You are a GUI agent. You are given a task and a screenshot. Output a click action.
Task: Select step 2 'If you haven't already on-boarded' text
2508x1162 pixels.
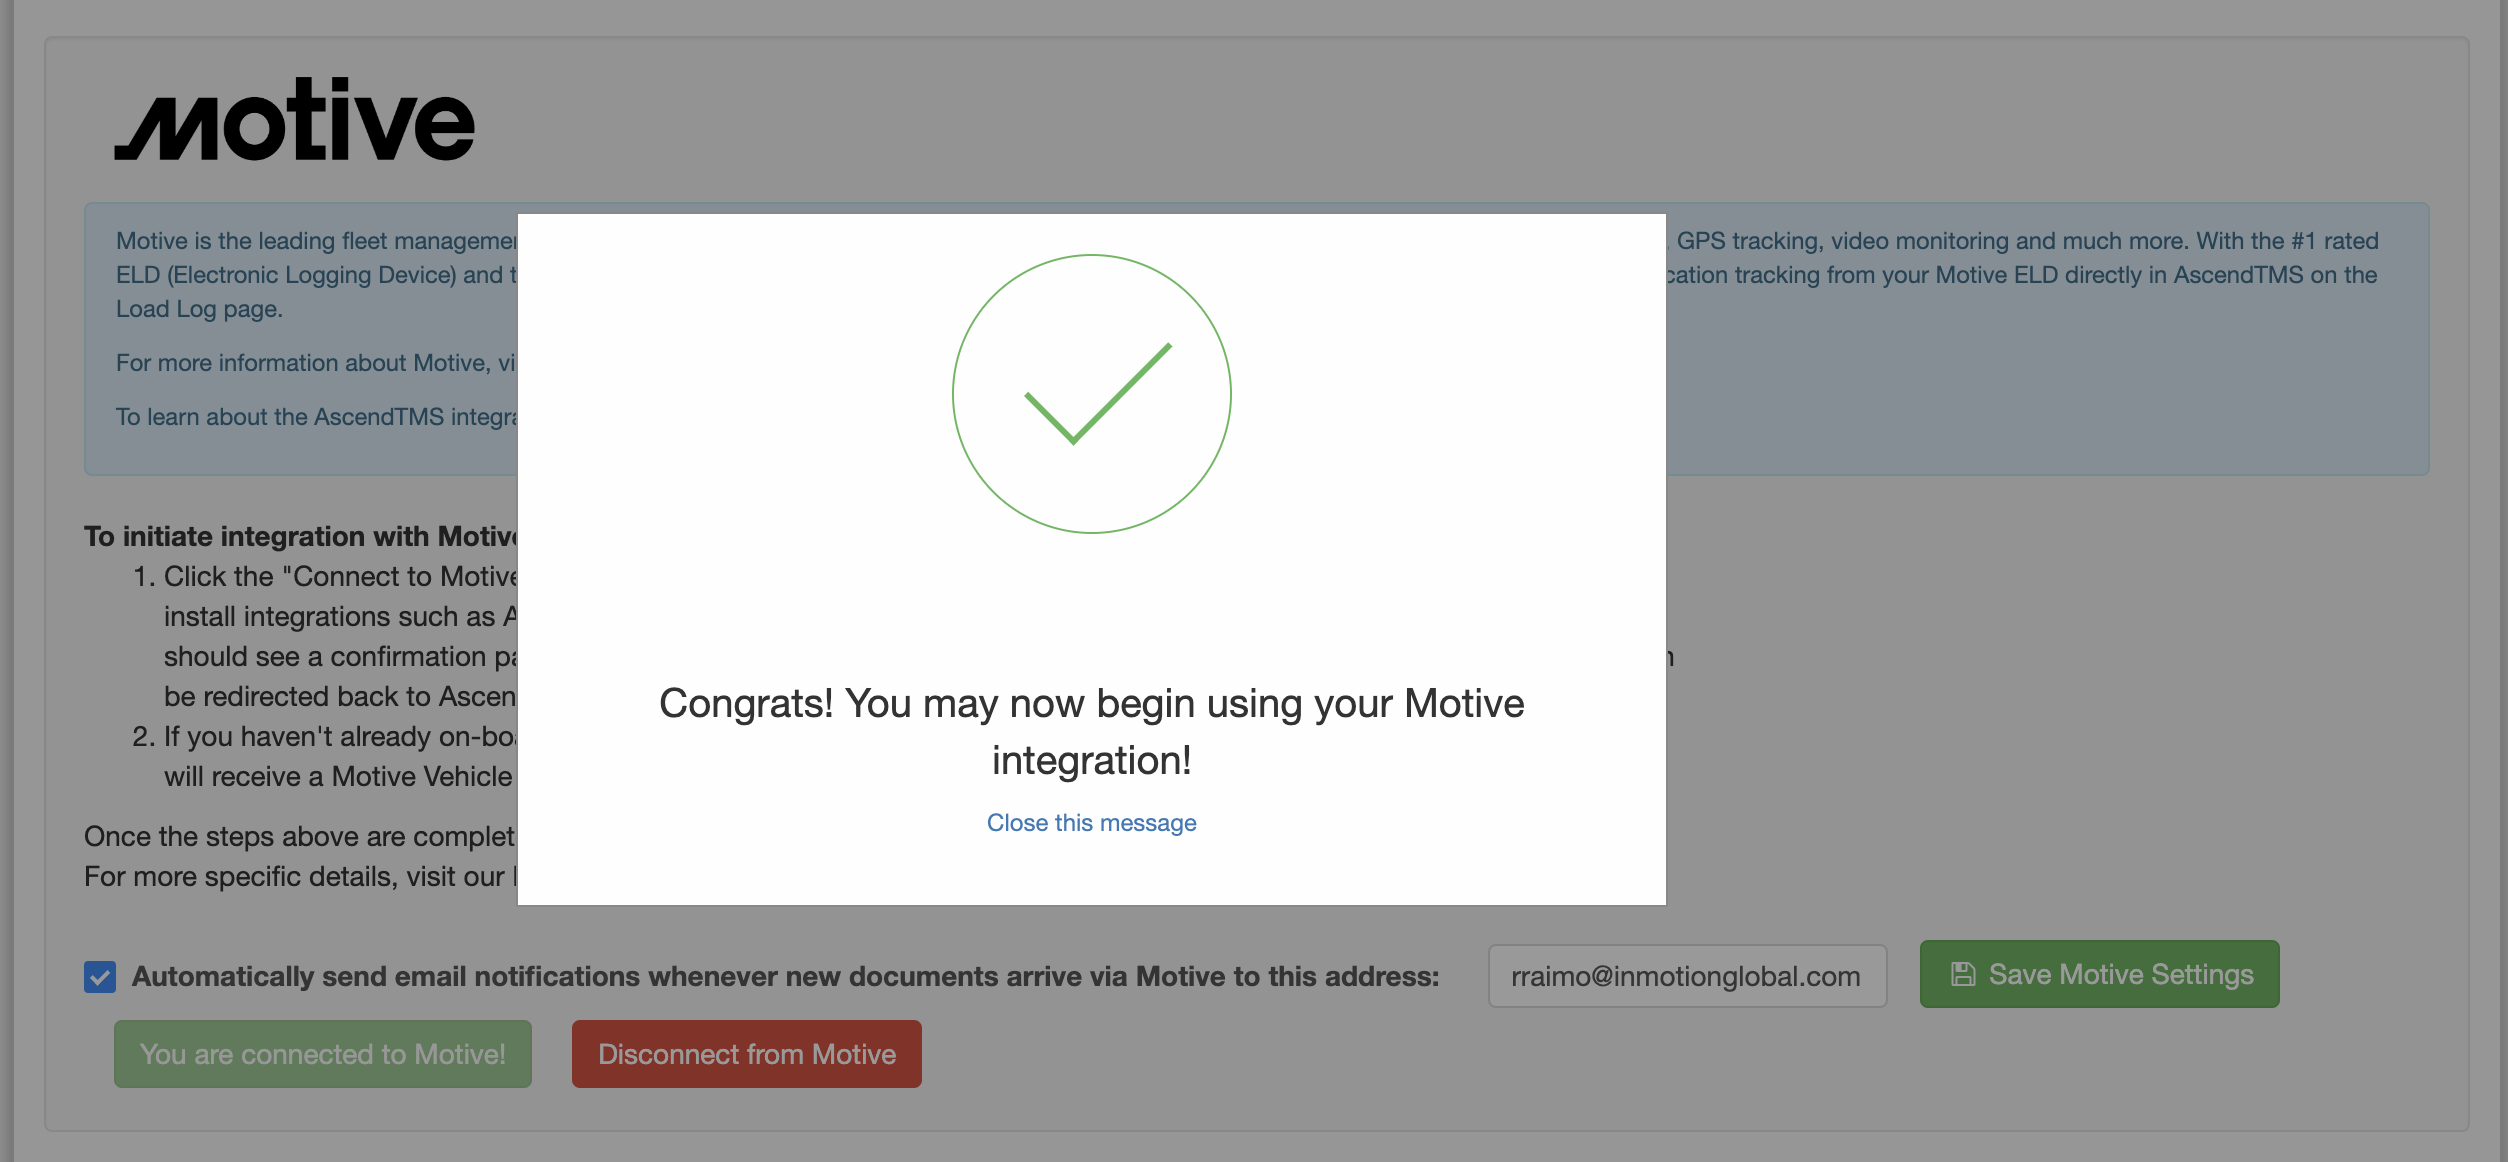click(340, 737)
